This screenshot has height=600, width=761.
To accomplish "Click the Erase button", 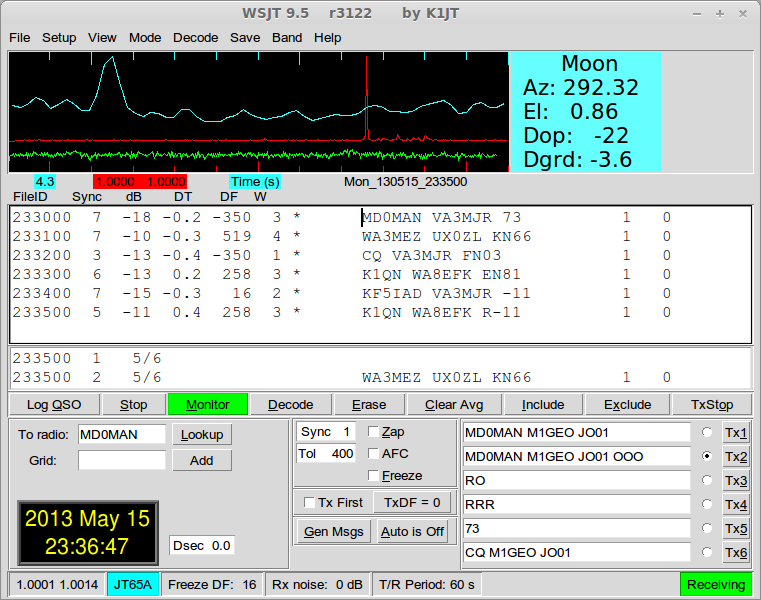I will pos(369,404).
